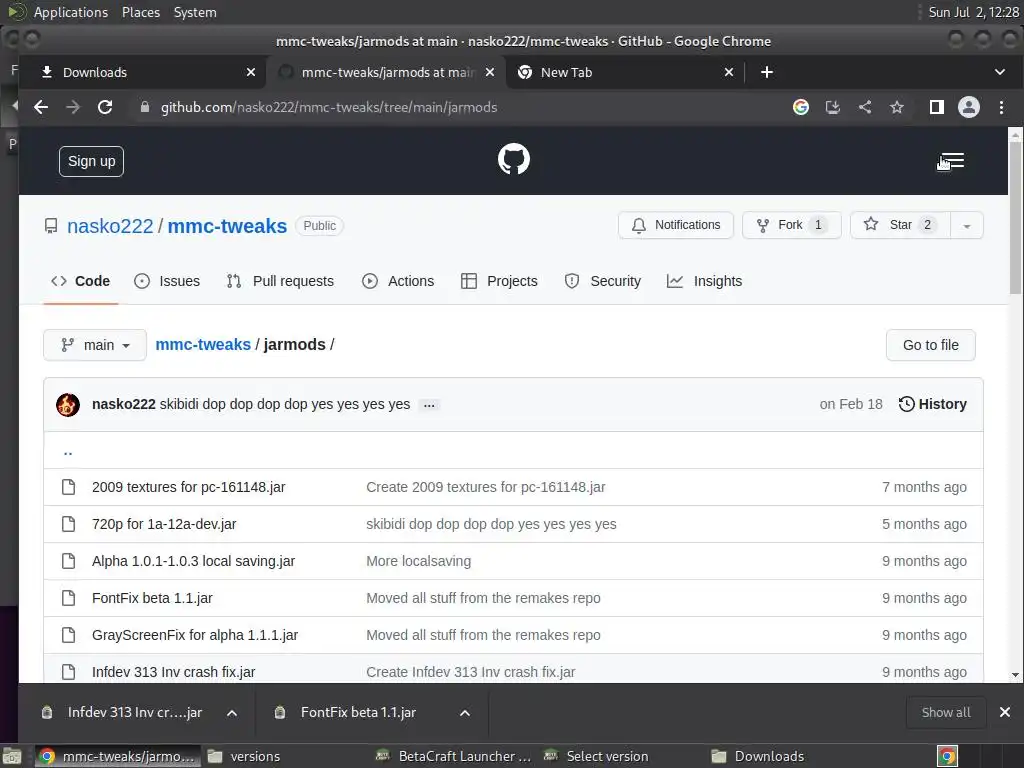Open the GitHub hamburger menu
This screenshot has width=1024, height=768.
point(952,161)
